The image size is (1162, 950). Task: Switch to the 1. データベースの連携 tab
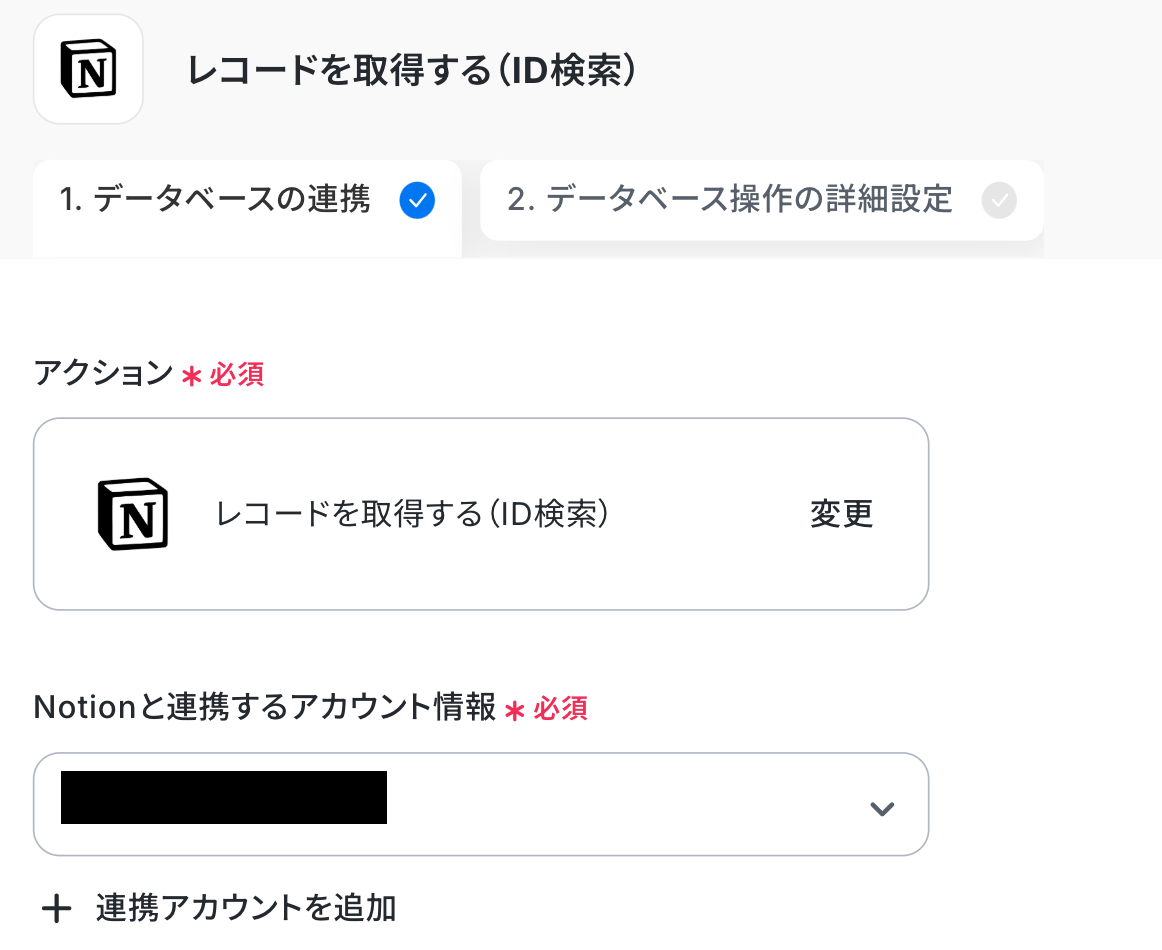(x=215, y=200)
